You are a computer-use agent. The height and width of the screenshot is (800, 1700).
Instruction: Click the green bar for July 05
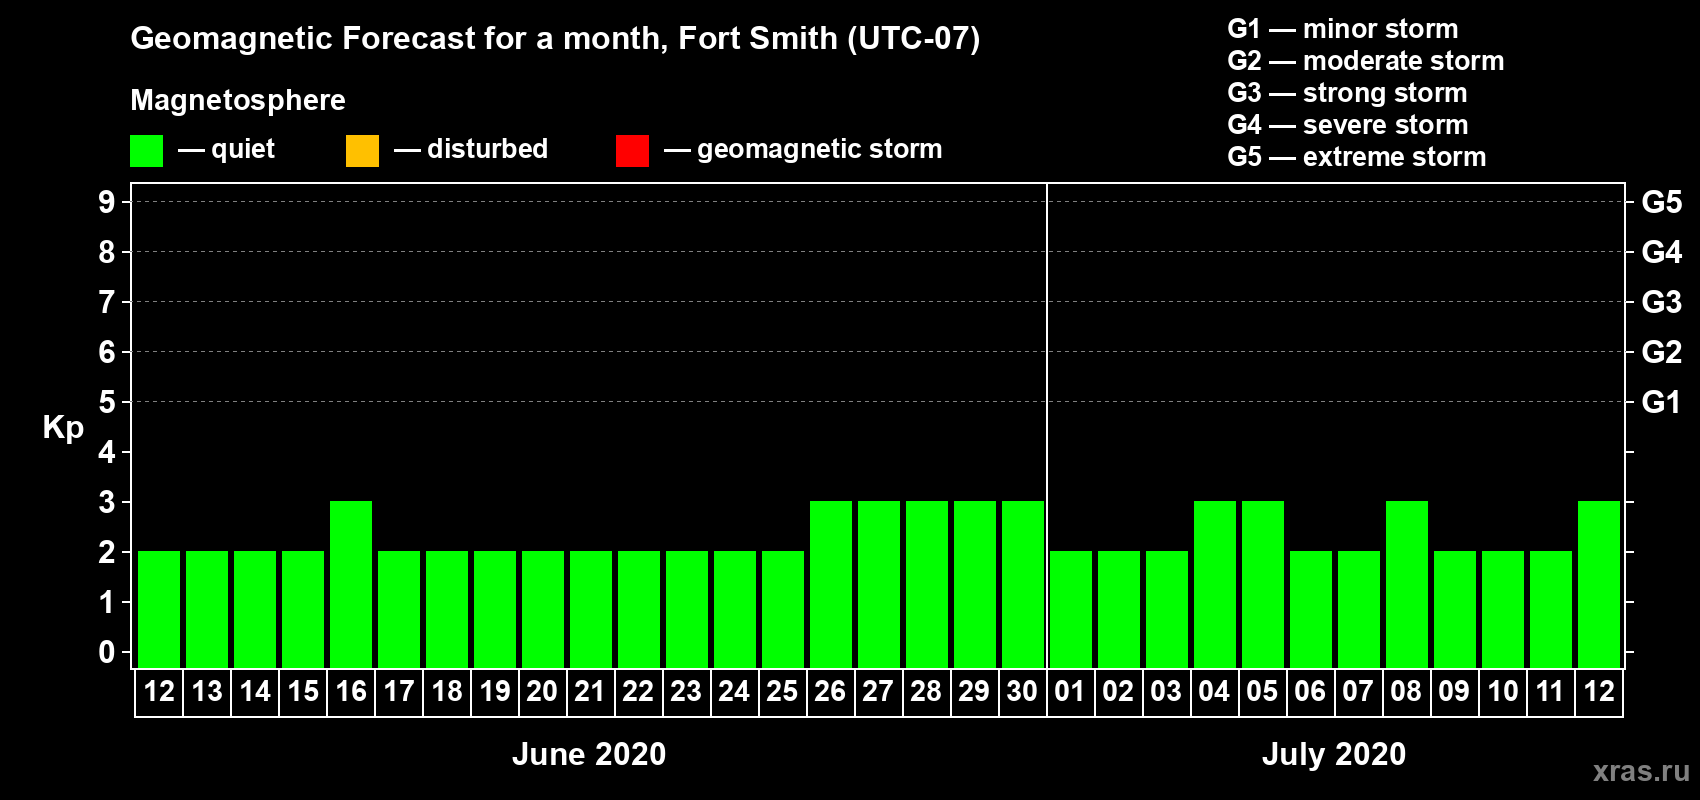pos(1263,584)
